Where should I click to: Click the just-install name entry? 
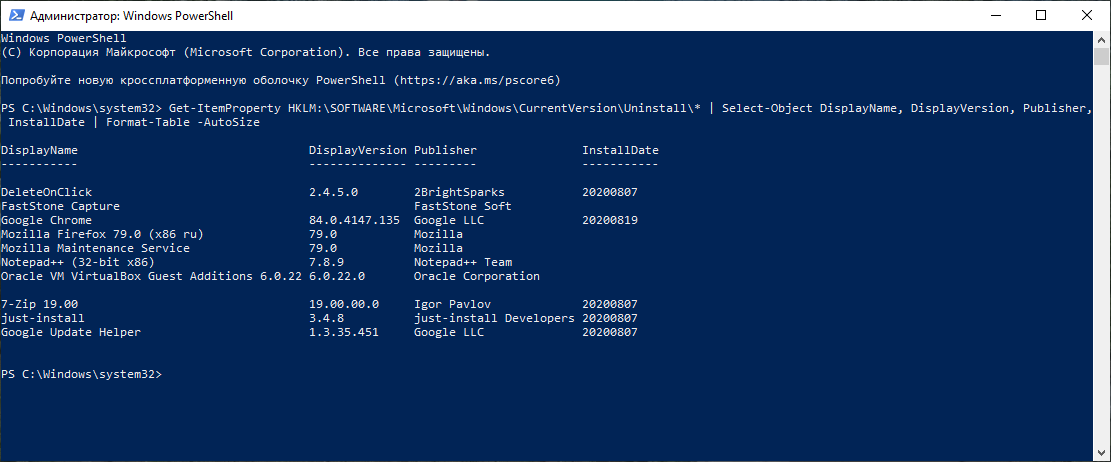(x=43, y=318)
